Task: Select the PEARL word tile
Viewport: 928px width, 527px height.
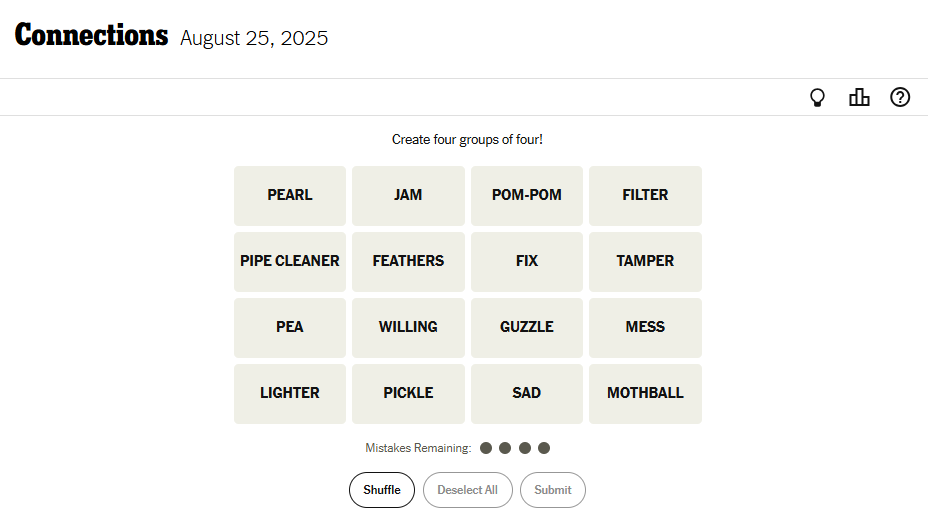Action: 290,196
